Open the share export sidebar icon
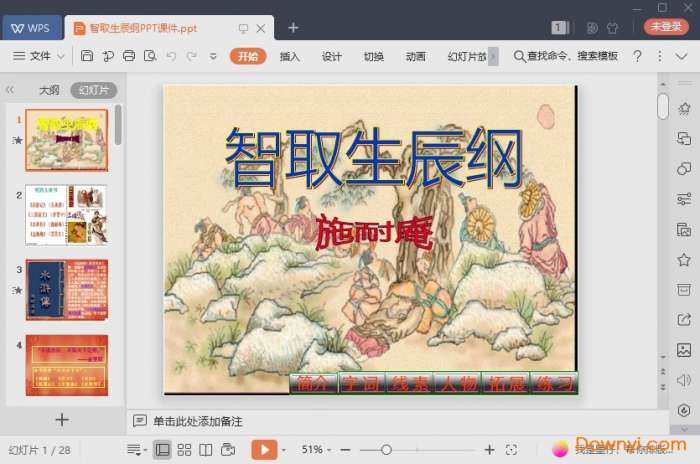The width and height of the screenshot is (700, 464). (x=684, y=319)
